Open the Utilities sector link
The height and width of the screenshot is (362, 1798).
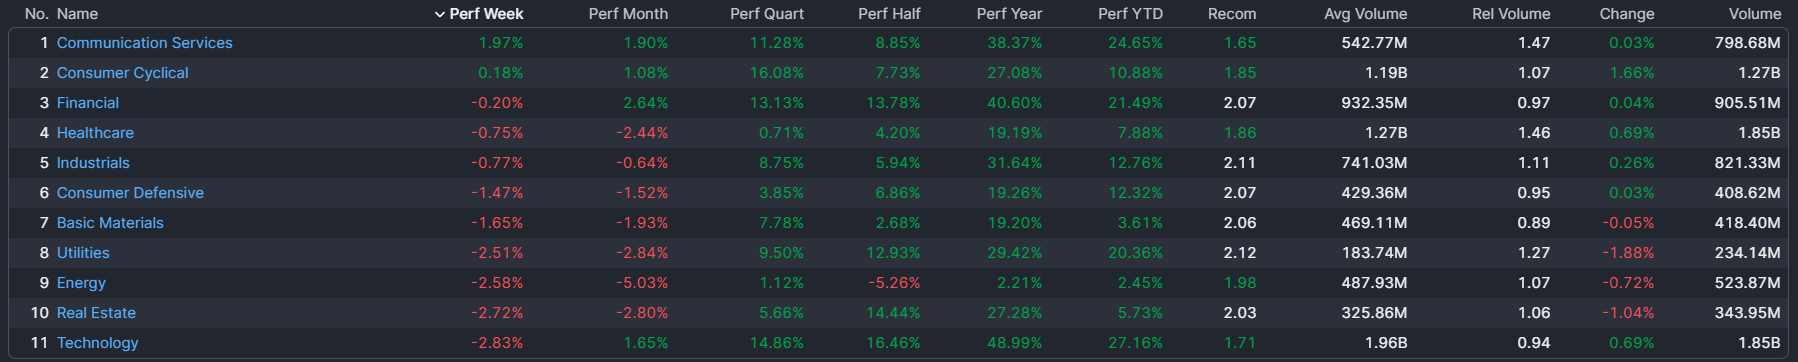tap(83, 253)
